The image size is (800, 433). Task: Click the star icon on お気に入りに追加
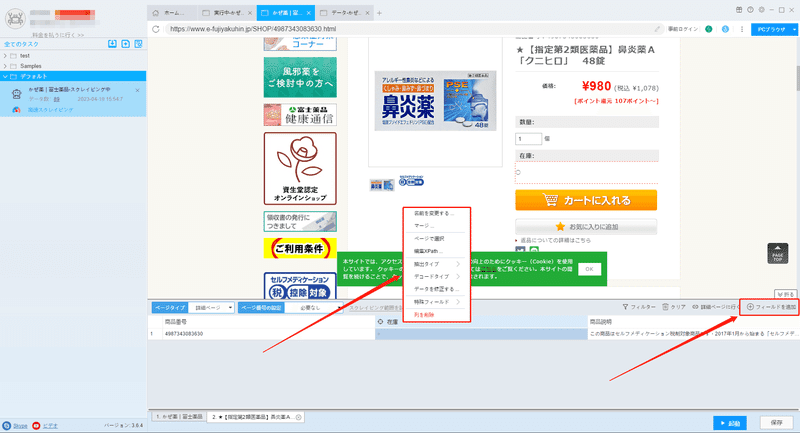pyautogui.click(x=560, y=226)
